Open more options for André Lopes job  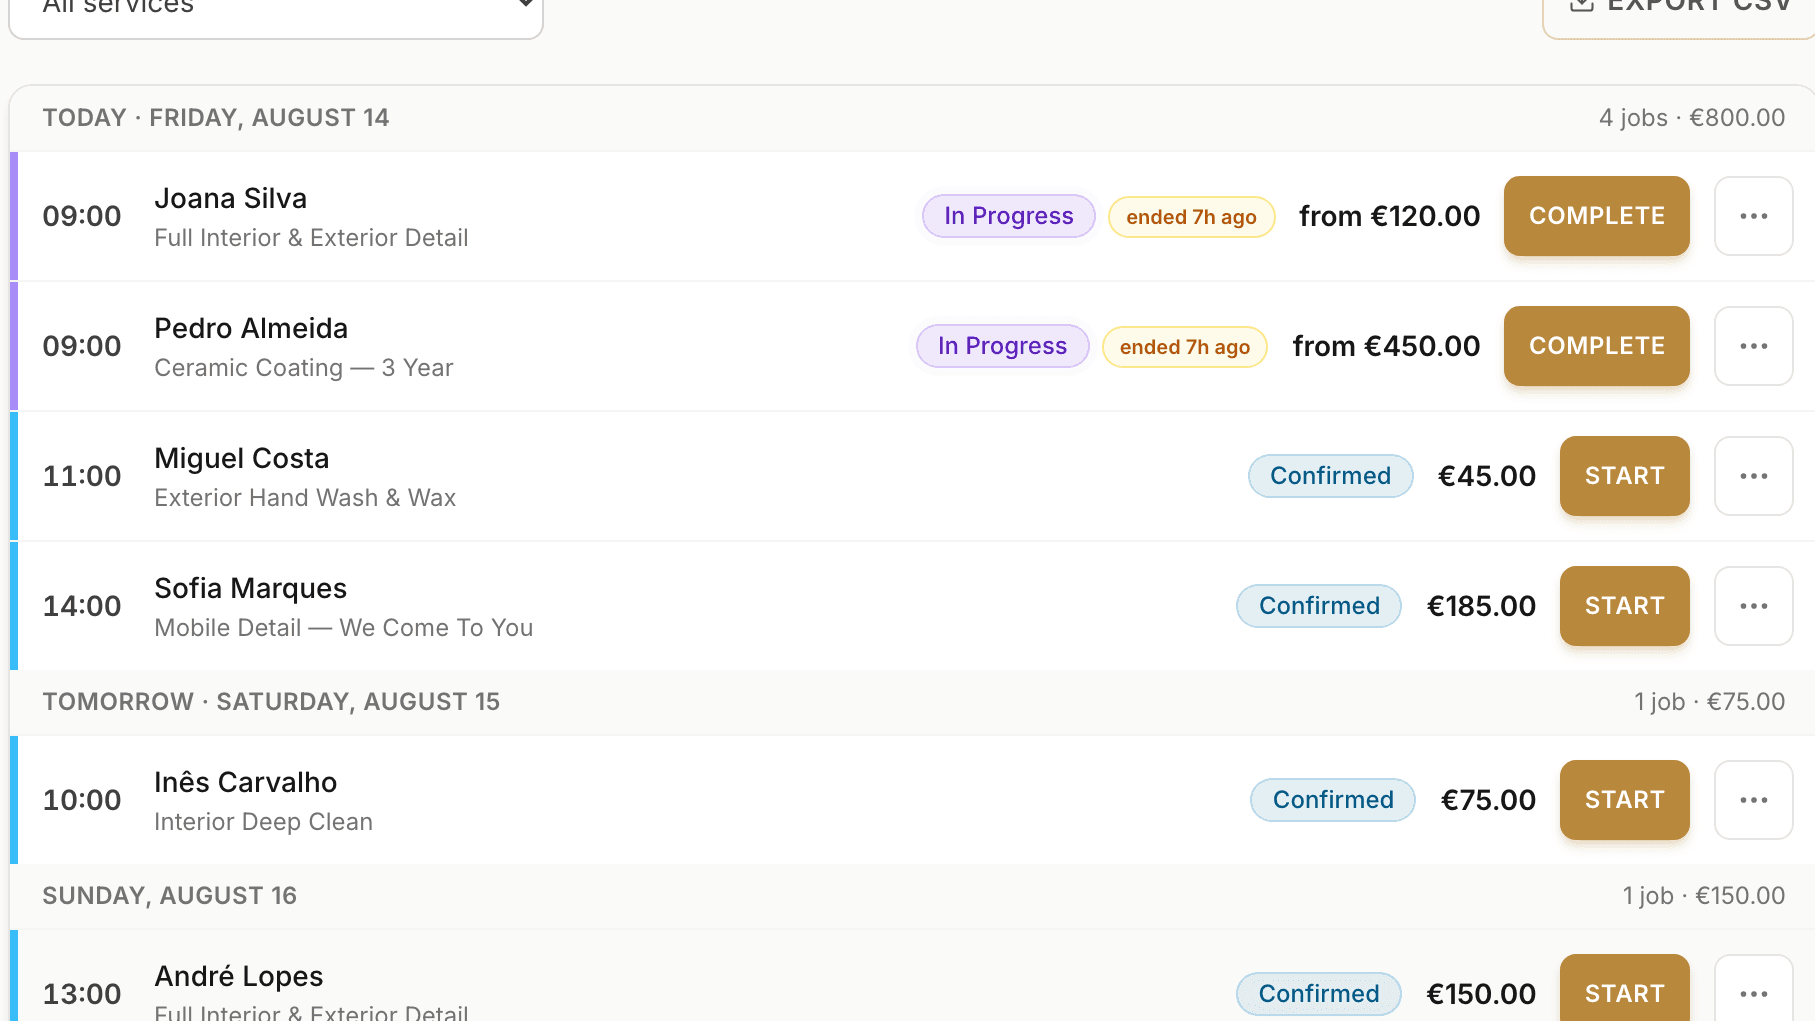point(1753,992)
